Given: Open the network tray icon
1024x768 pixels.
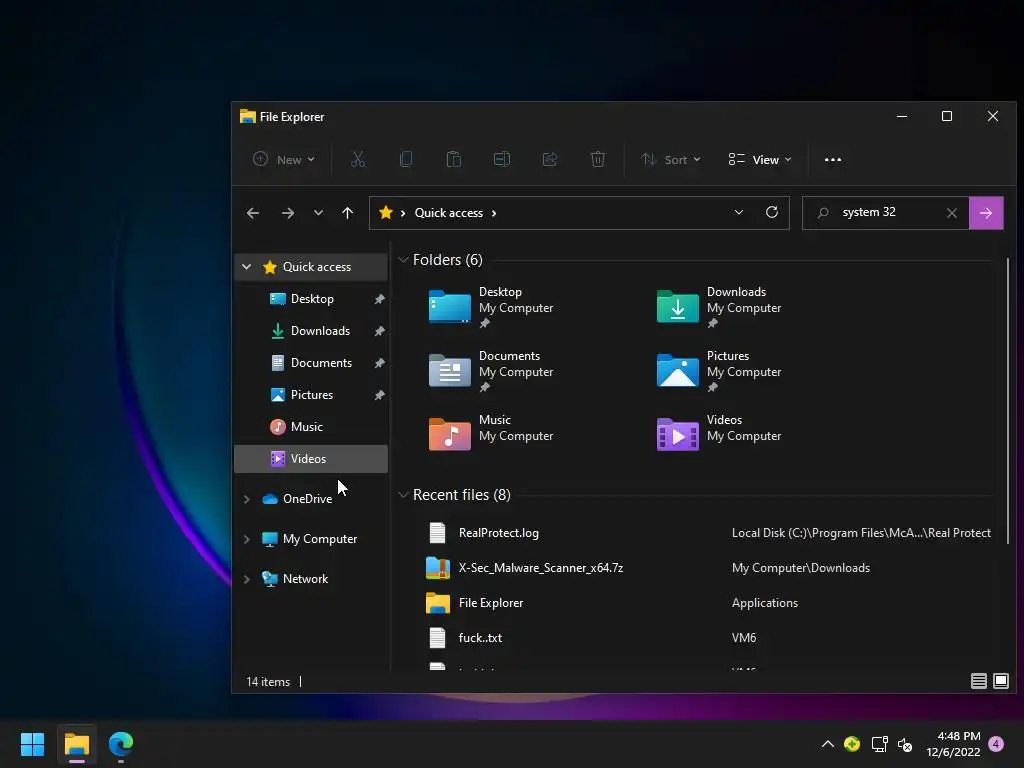Looking at the screenshot, I should coord(880,744).
